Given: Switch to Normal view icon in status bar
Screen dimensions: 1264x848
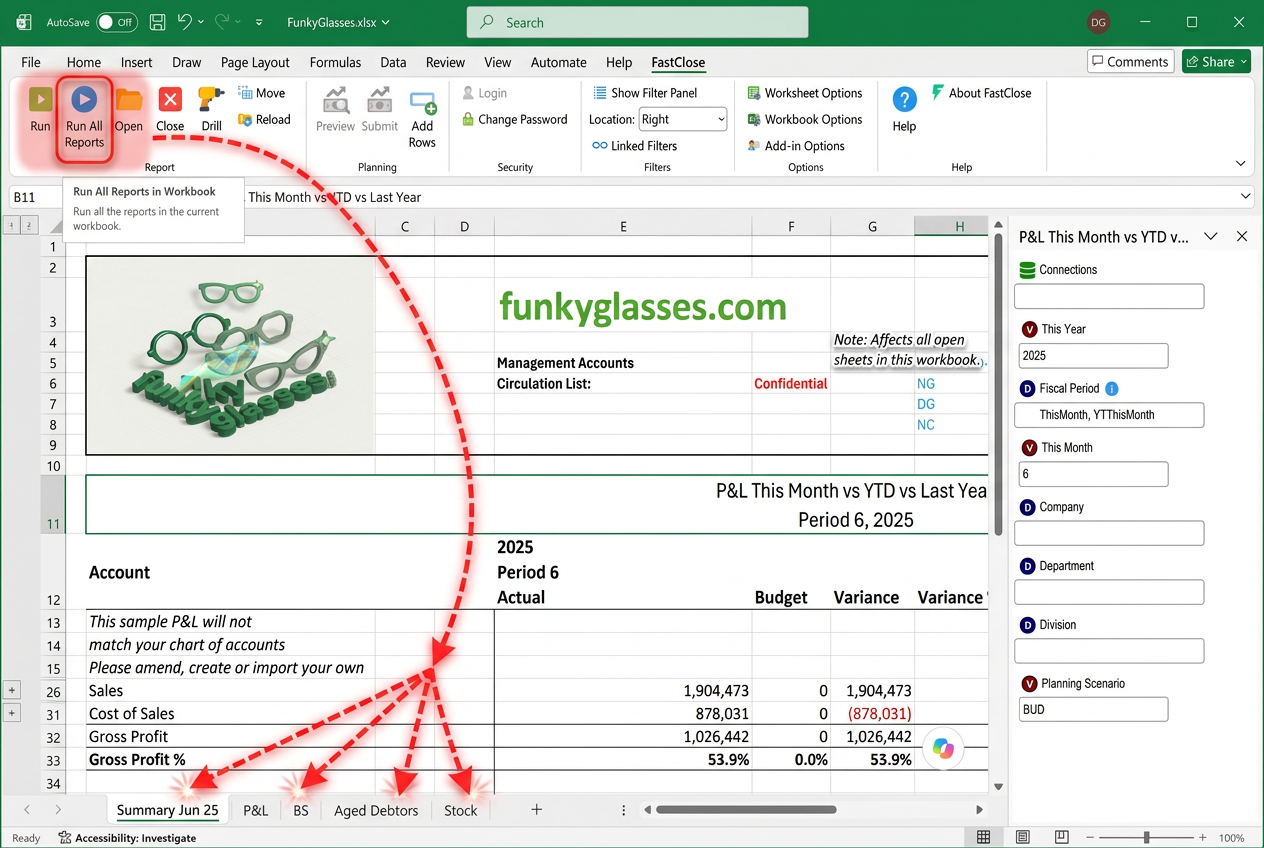Looking at the screenshot, I should tap(983, 837).
